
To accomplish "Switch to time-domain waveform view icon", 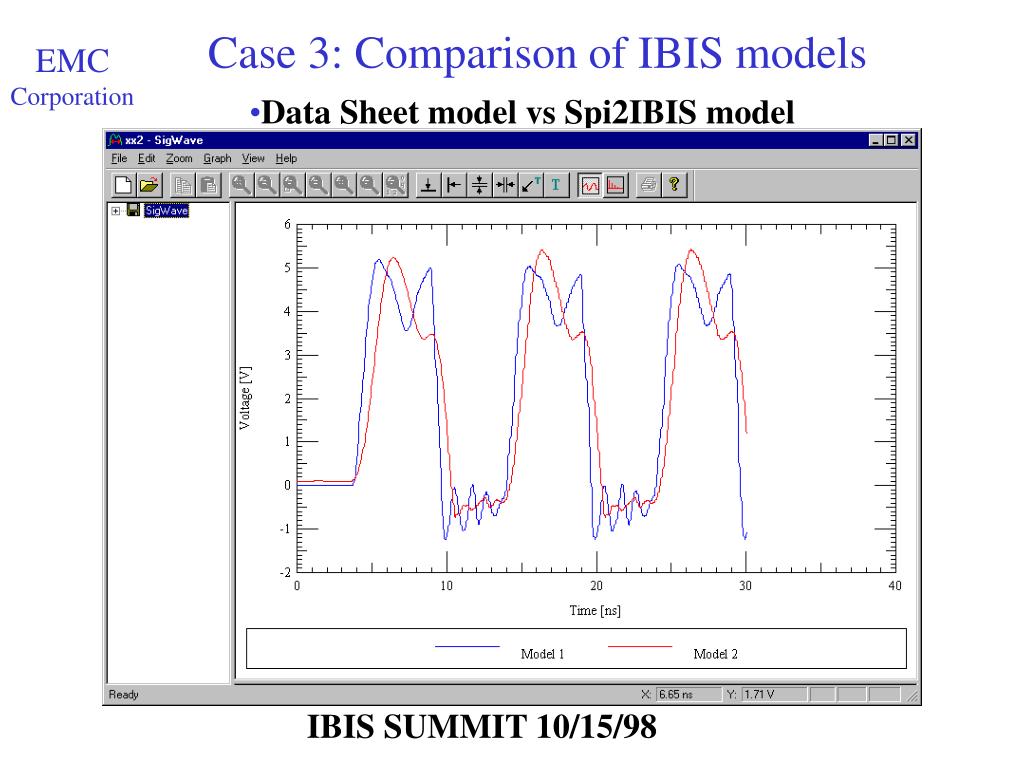I will 590,185.
